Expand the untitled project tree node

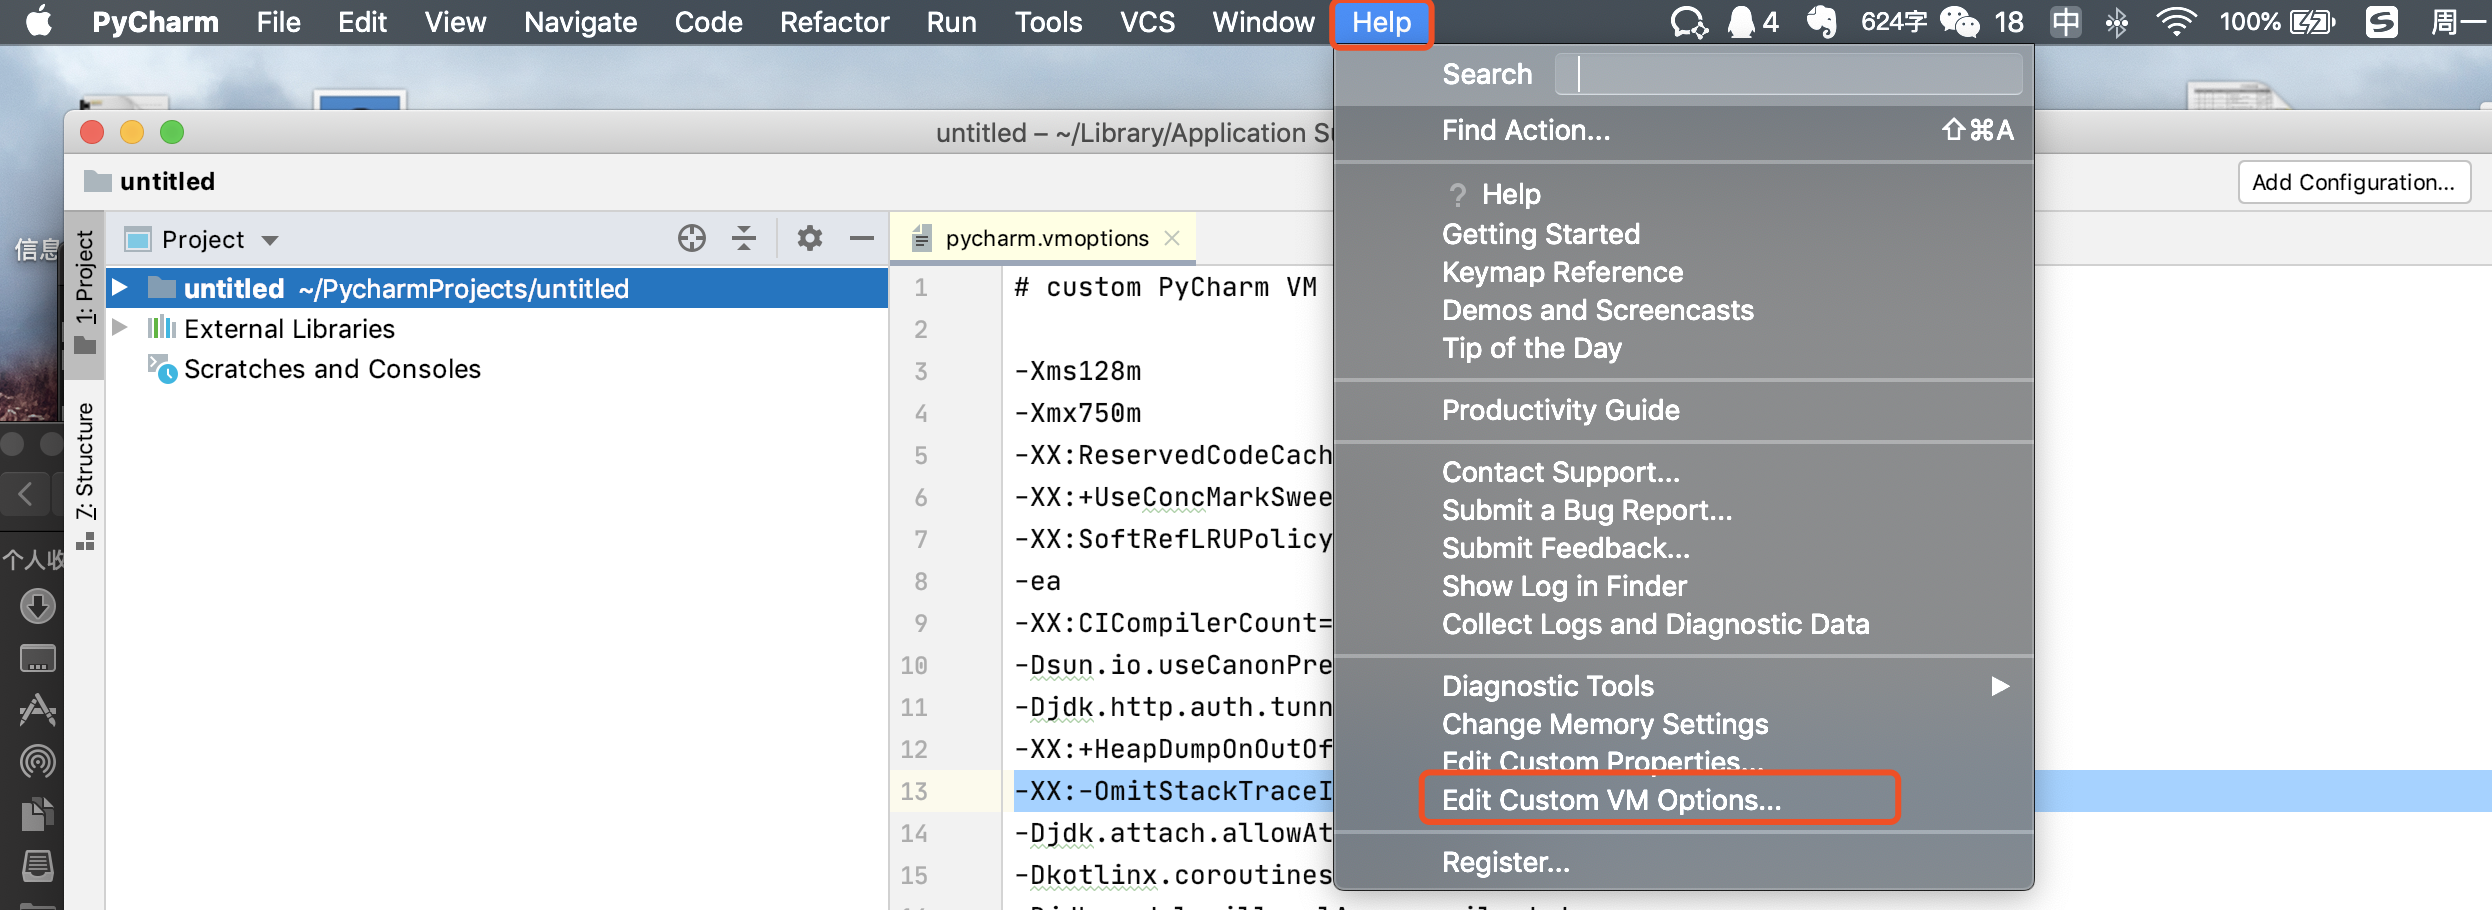pos(120,288)
